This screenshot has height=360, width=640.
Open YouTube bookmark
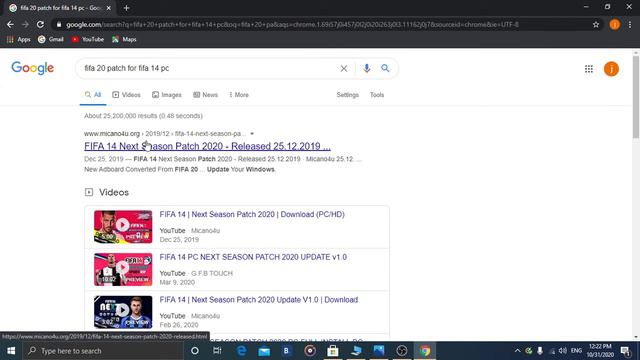click(88, 39)
